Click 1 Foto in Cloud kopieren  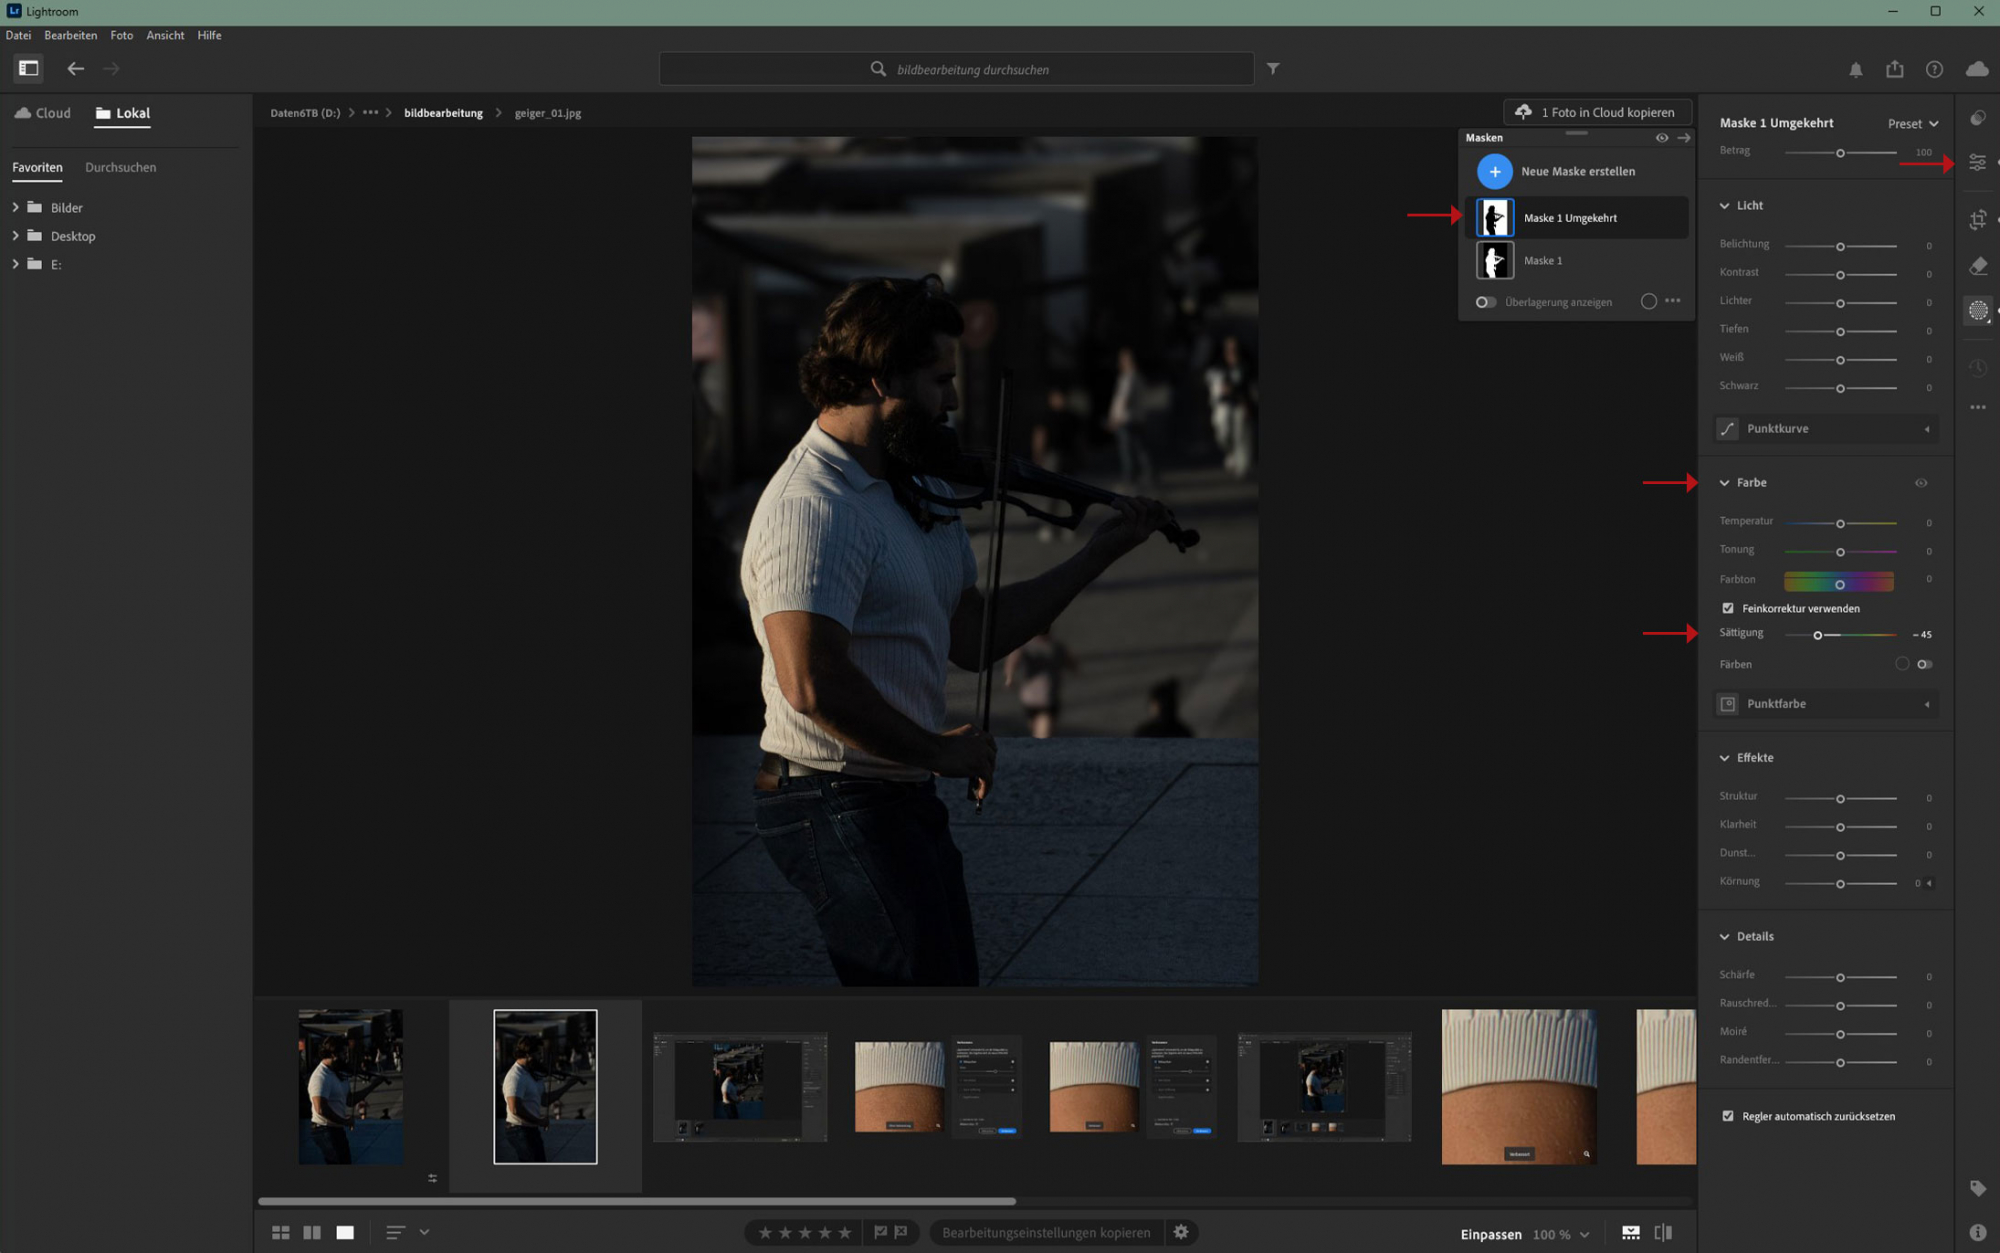pyautogui.click(x=1597, y=112)
